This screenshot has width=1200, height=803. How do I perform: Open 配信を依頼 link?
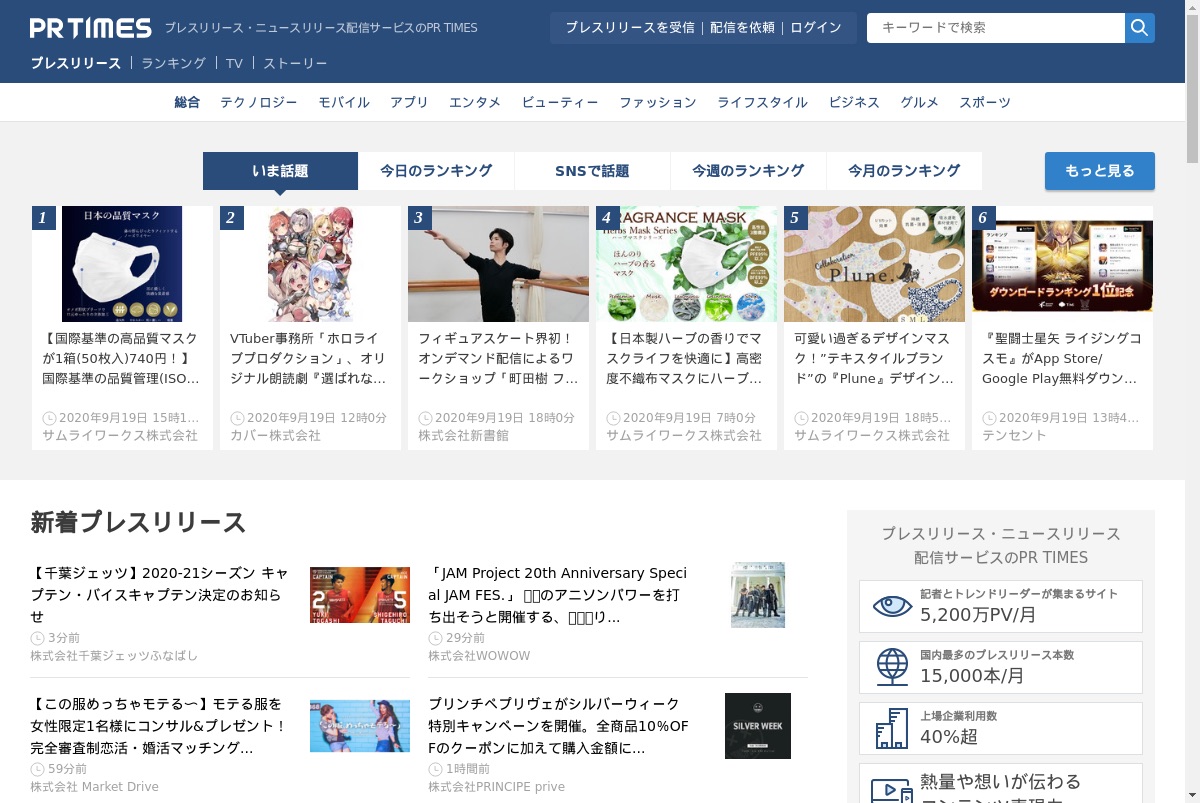click(742, 28)
